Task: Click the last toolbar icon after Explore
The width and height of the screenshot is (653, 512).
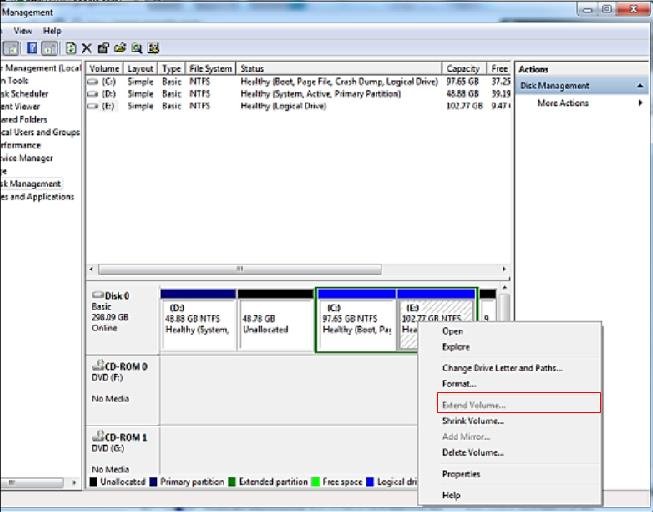Action: pos(153,48)
